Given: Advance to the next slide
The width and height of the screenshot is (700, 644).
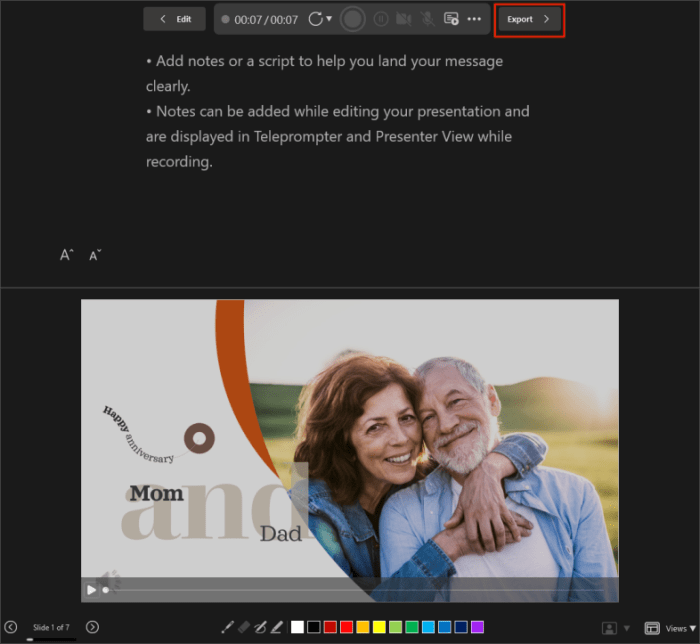Looking at the screenshot, I should pyautogui.click(x=92, y=627).
